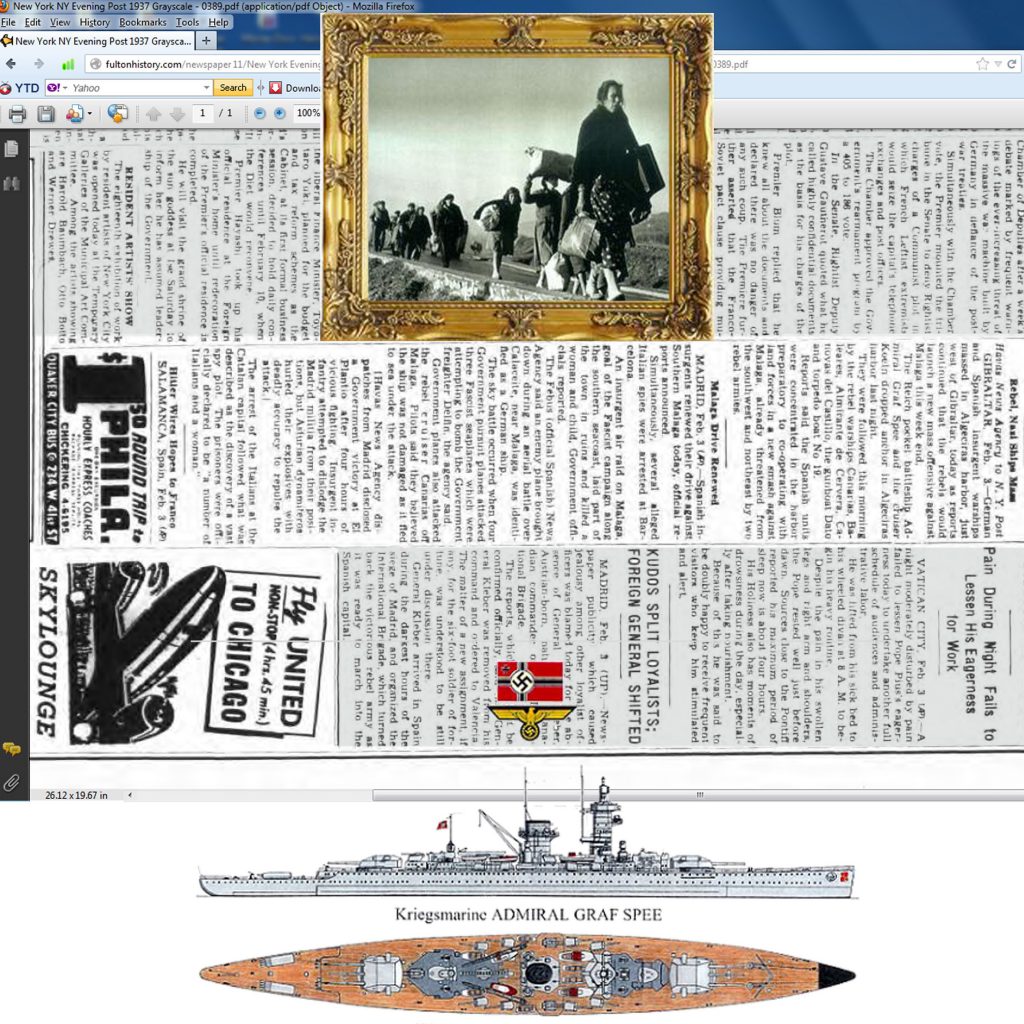This screenshot has height=1024, width=1024.
Task: Click the horizontal scrollbar left arrow
Action: [130, 795]
